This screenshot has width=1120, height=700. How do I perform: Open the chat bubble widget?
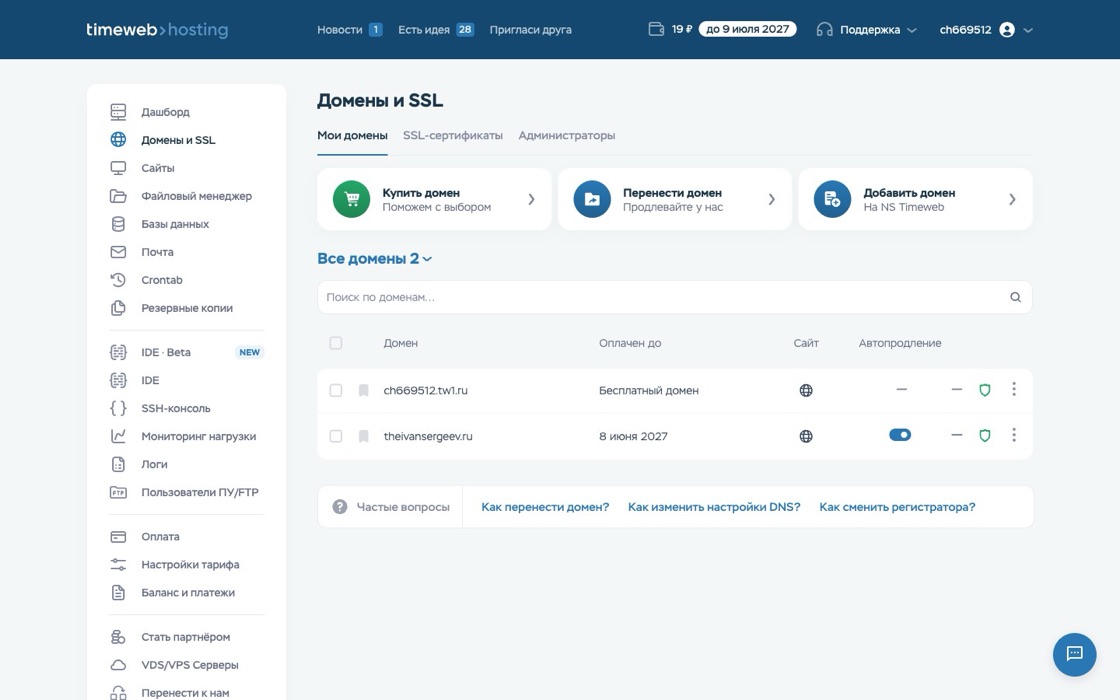(x=1074, y=654)
